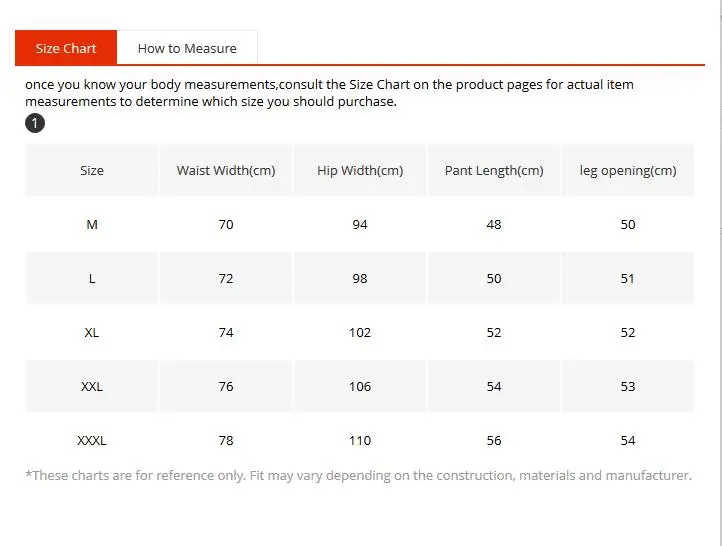Click the reference-only disclaimer text
Screen dimensions: 722x546
coord(358,475)
